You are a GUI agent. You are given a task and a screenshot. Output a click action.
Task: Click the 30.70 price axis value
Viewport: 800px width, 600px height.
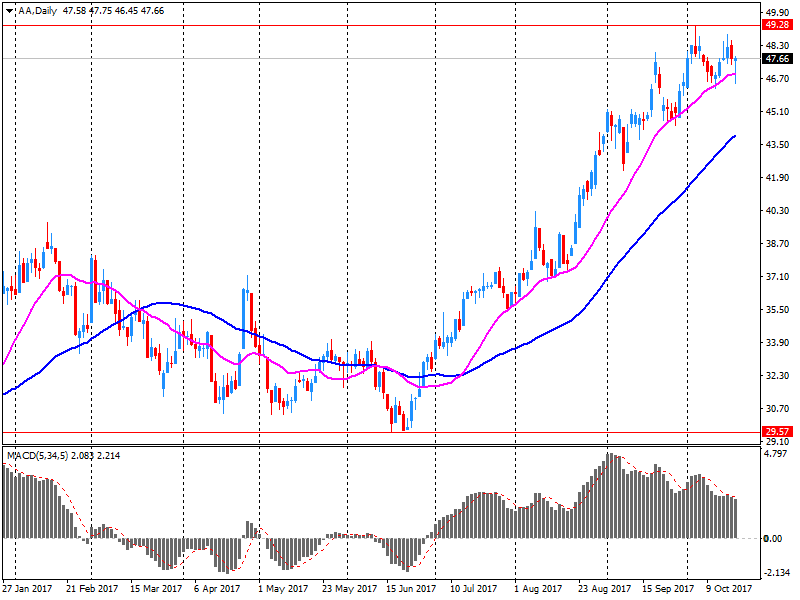[778, 409]
